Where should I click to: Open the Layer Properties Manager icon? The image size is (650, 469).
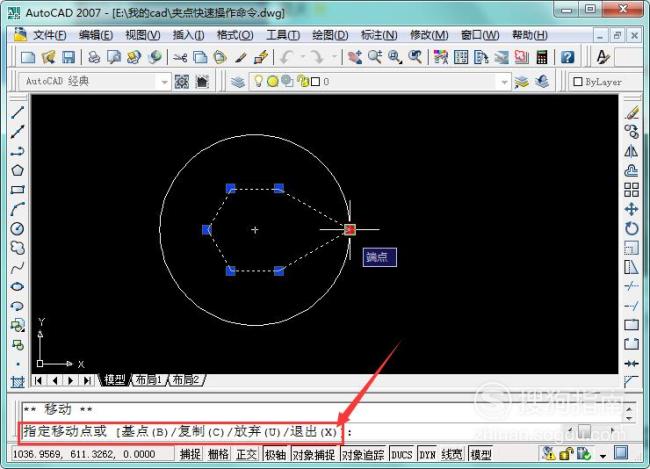[238, 82]
